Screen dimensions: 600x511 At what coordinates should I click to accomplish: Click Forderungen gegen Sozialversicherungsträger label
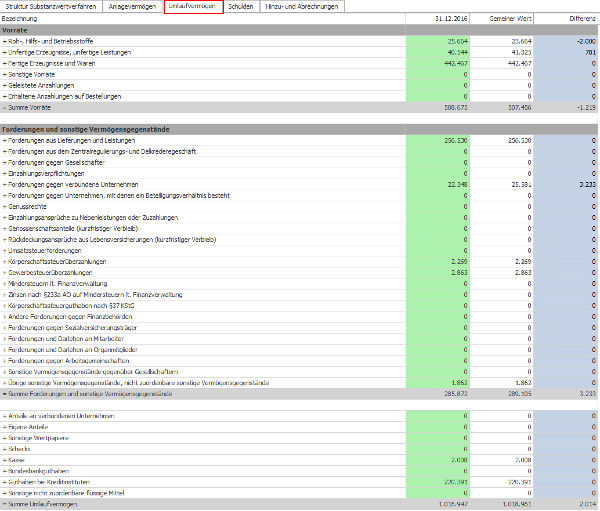pos(73,328)
